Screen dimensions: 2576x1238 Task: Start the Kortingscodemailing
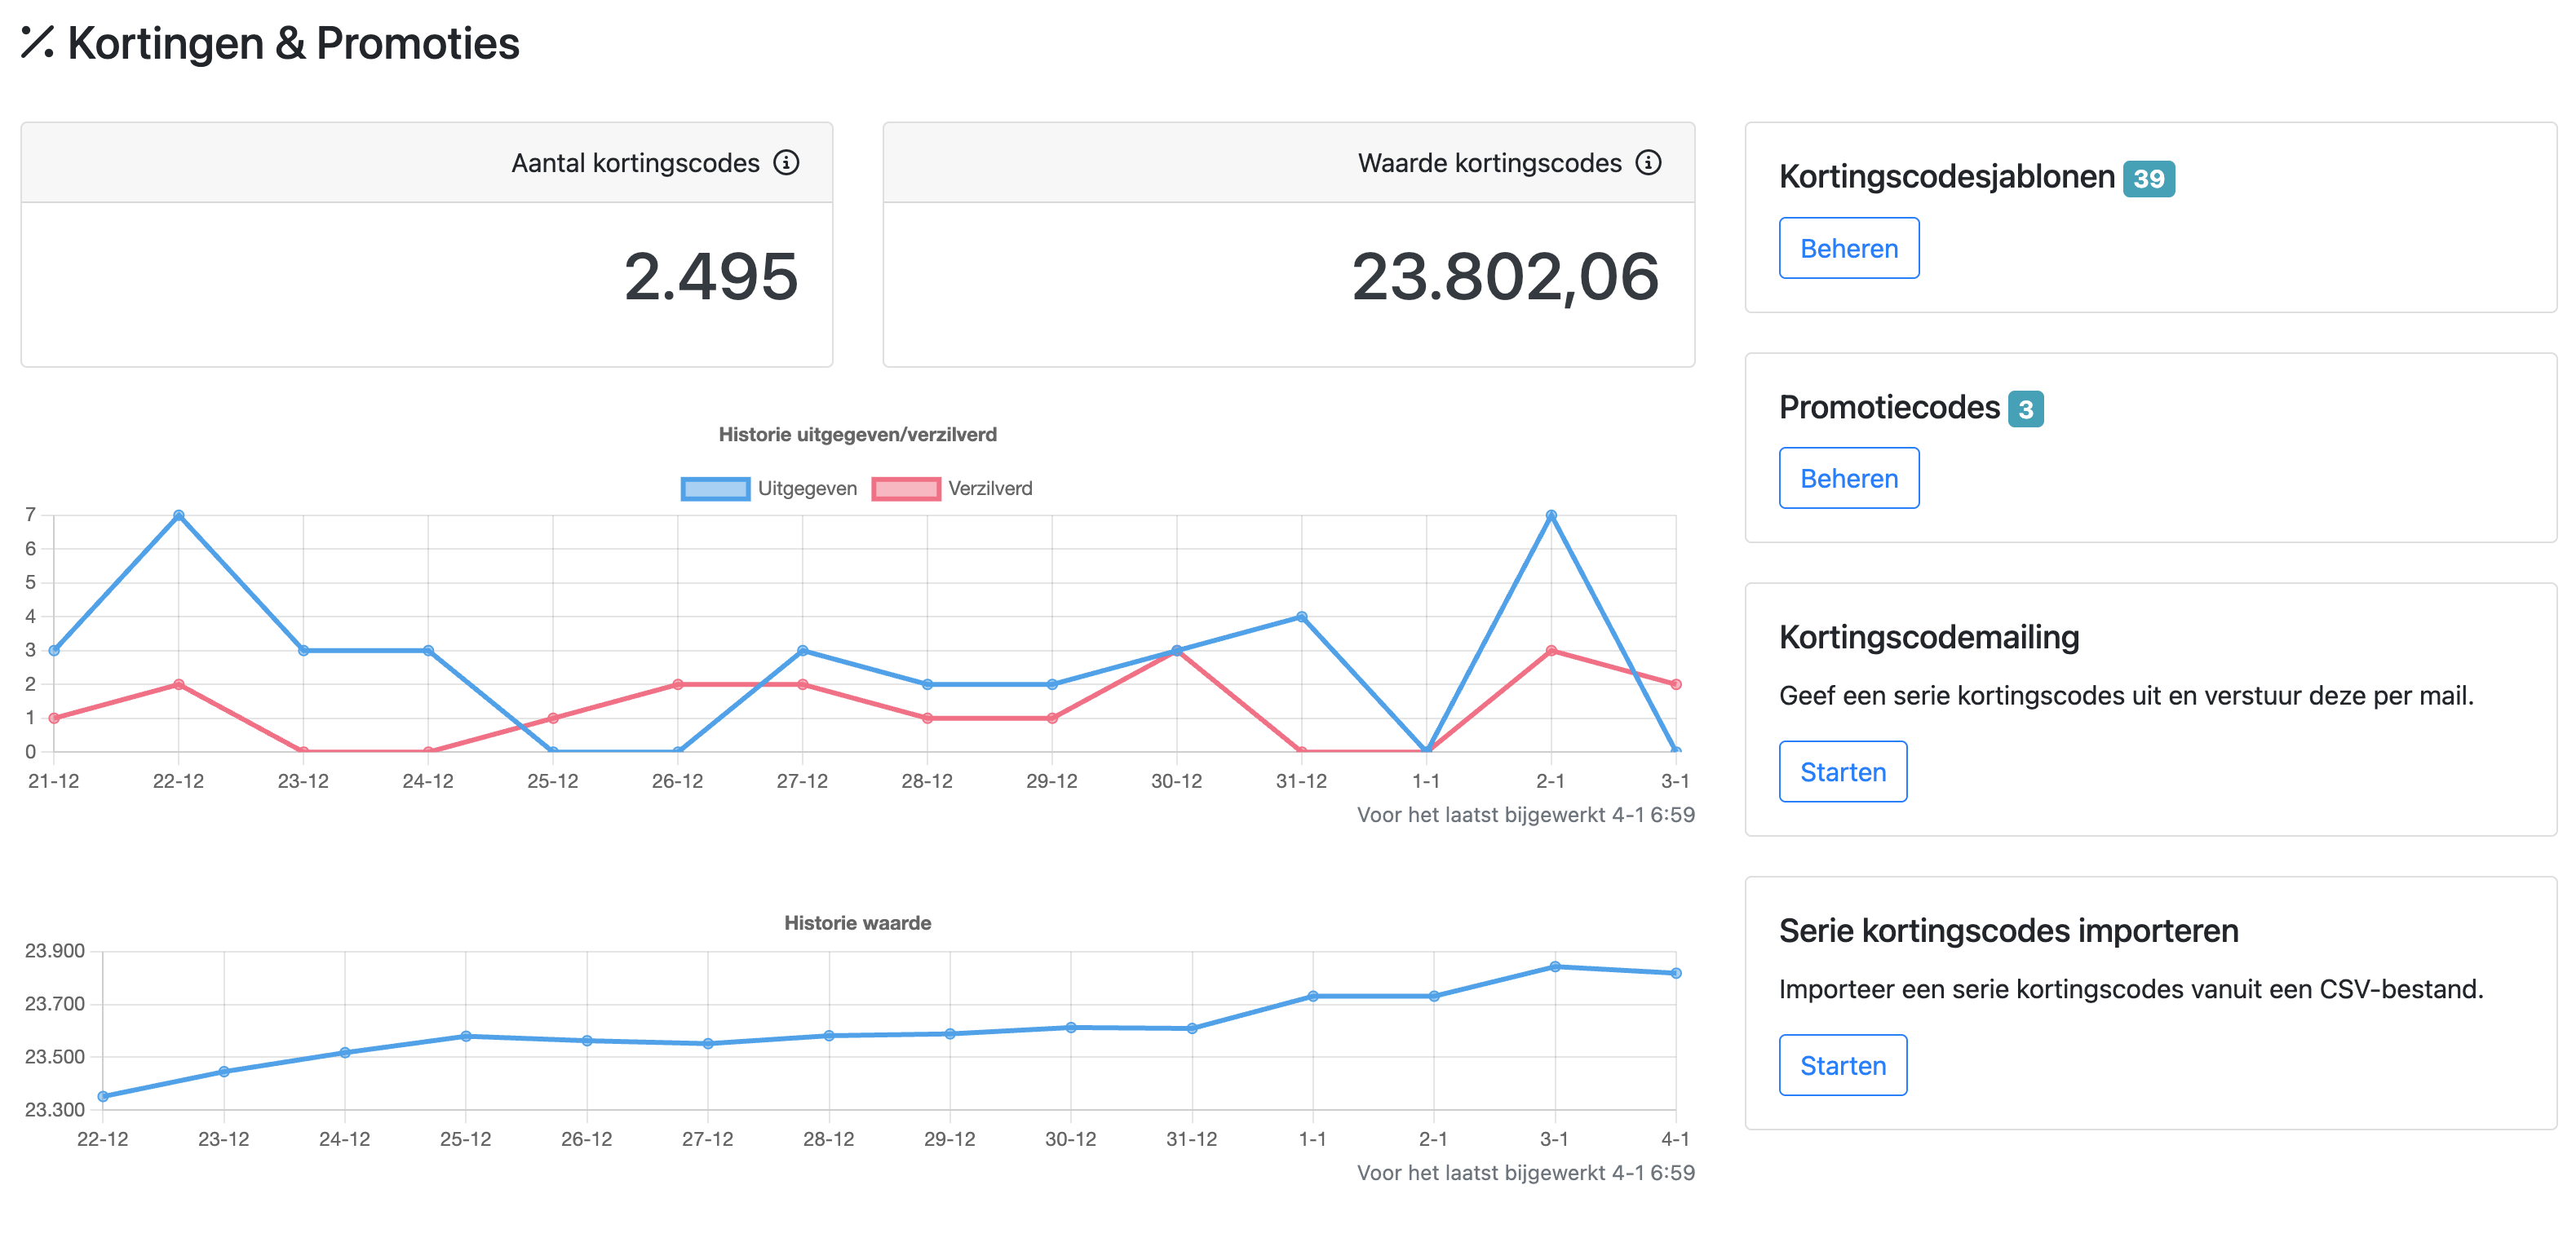(x=1842, y=771)
